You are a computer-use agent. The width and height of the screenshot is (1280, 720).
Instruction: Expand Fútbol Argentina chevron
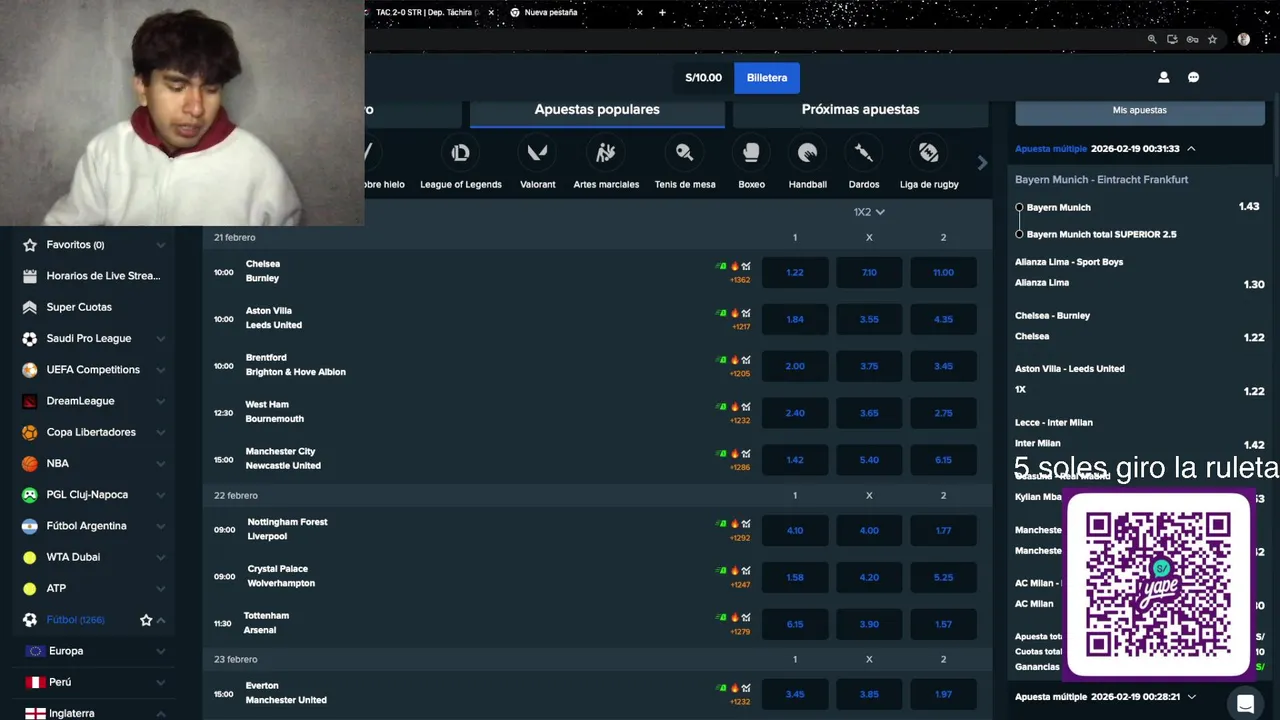tap(161, 526)
